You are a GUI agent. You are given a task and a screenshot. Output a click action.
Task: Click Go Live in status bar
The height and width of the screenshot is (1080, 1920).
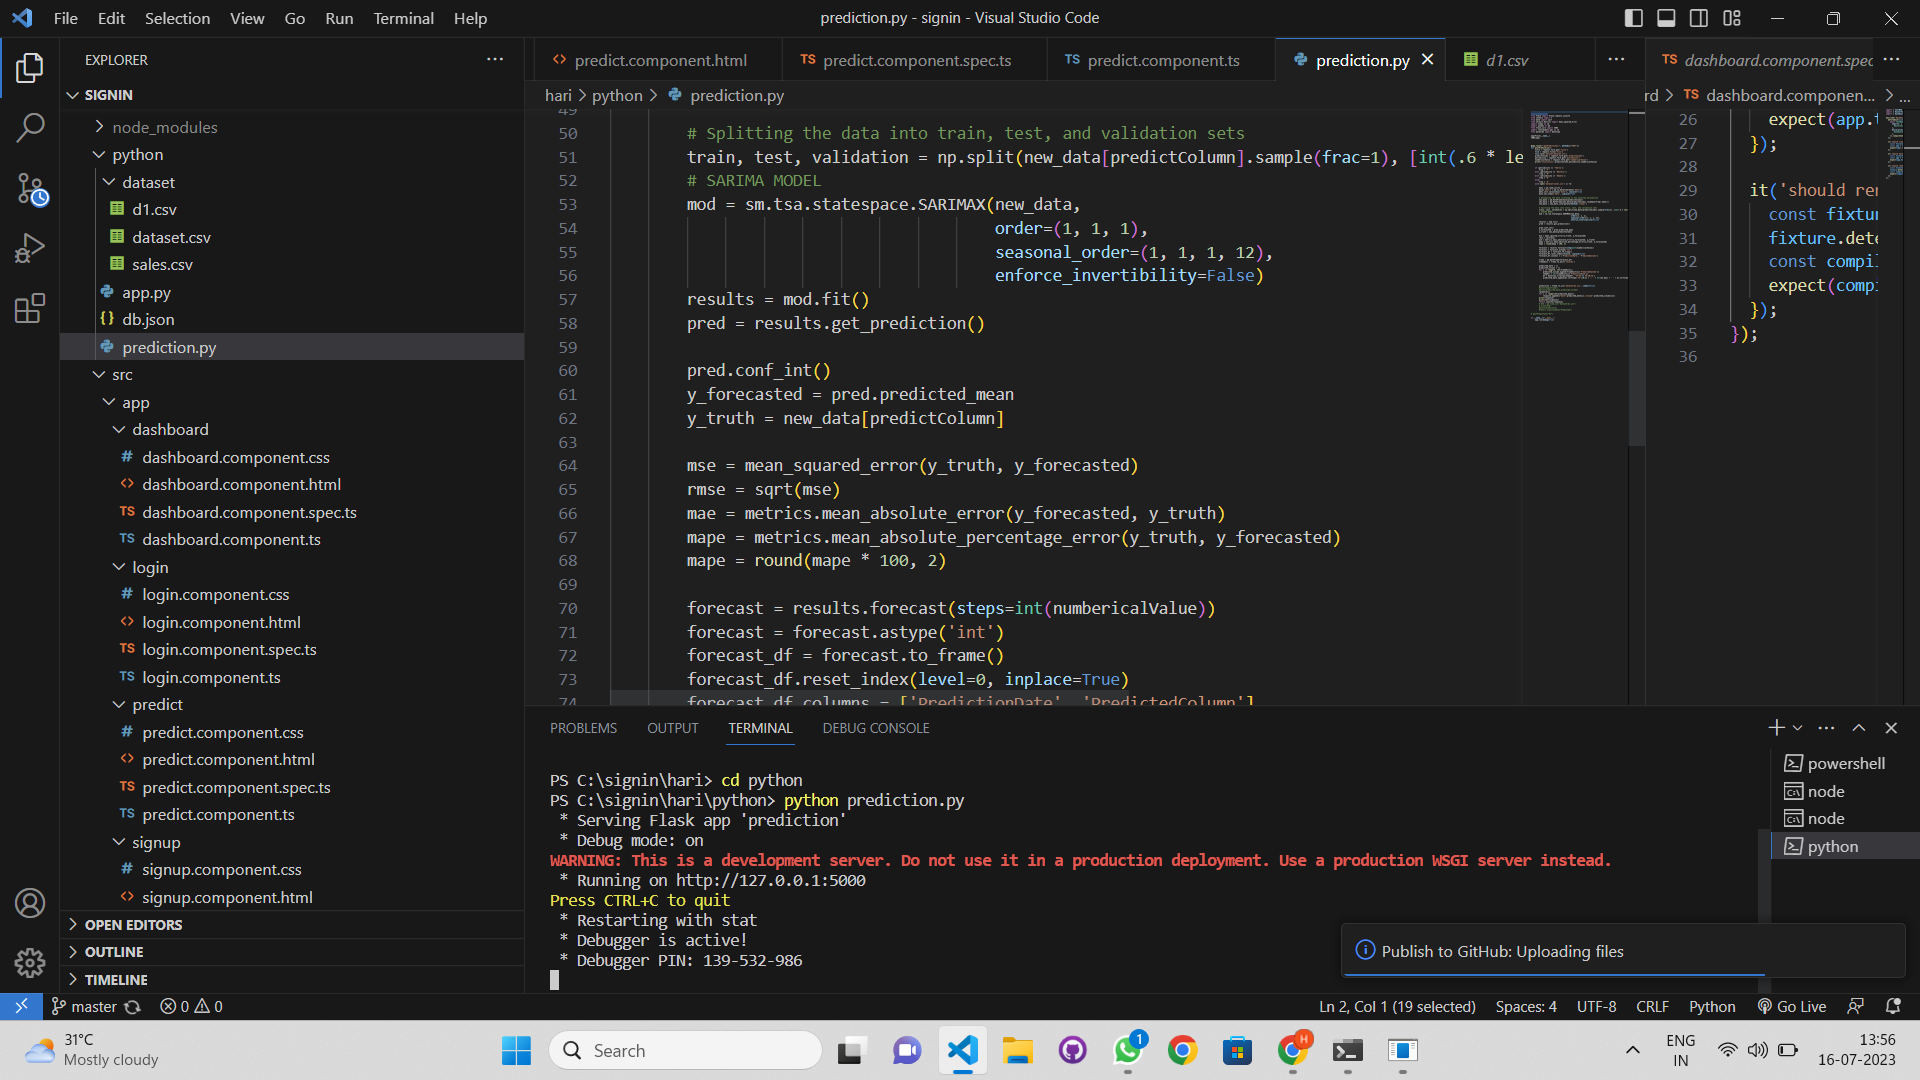[x=1792, y=1006]
